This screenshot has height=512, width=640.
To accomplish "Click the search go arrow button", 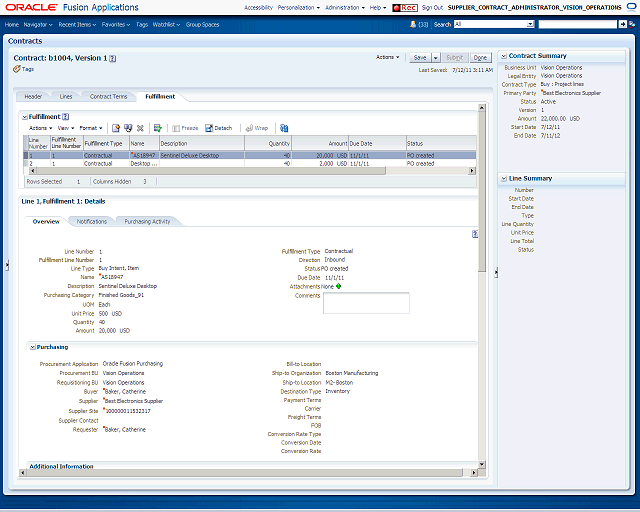I will [x=622, y=24].
